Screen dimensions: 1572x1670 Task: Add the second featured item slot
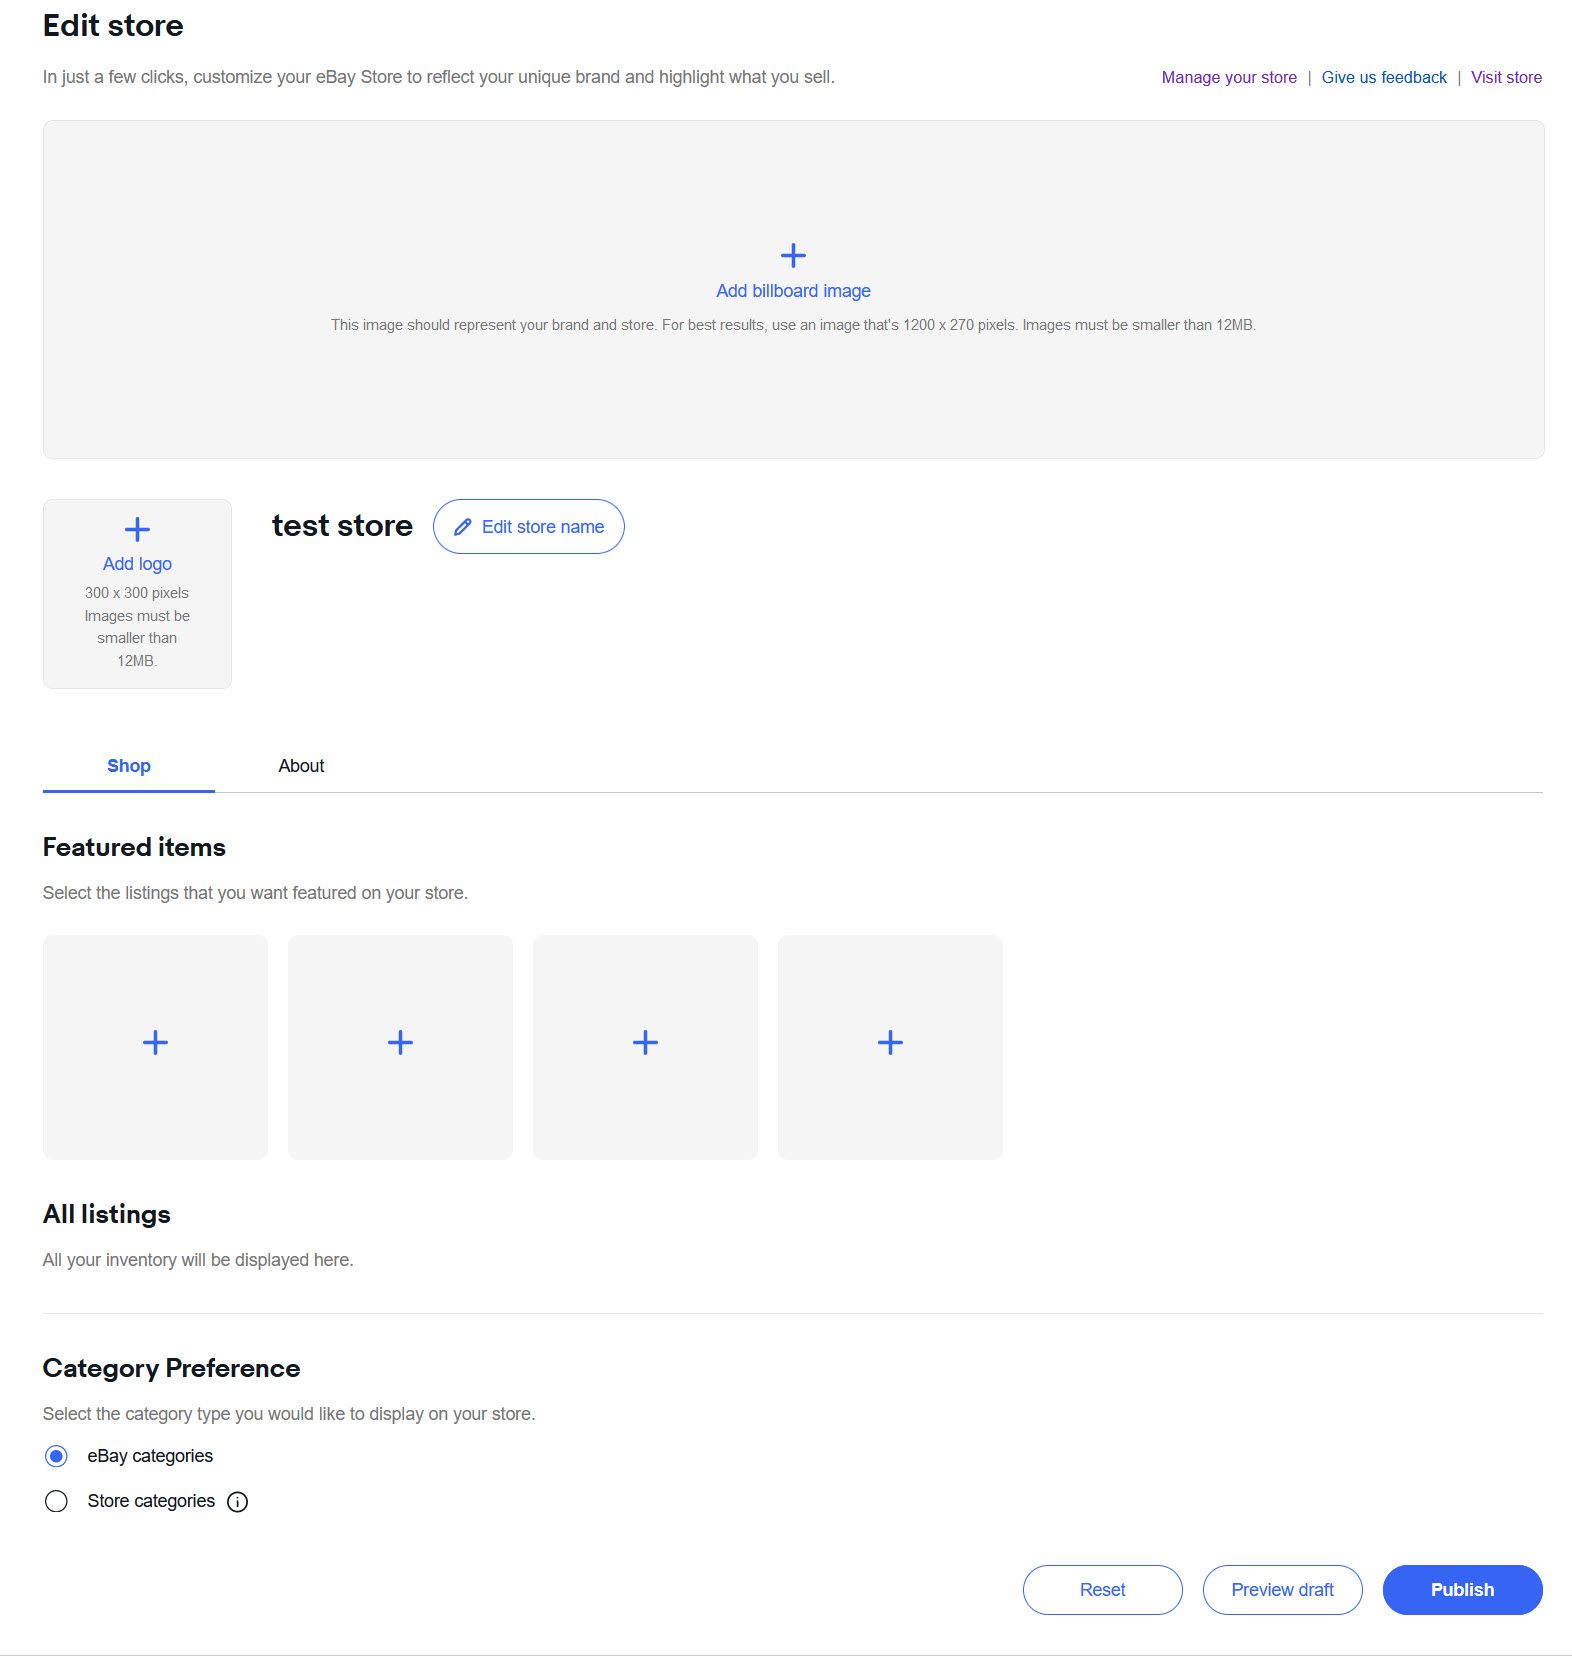point(400,1047)
